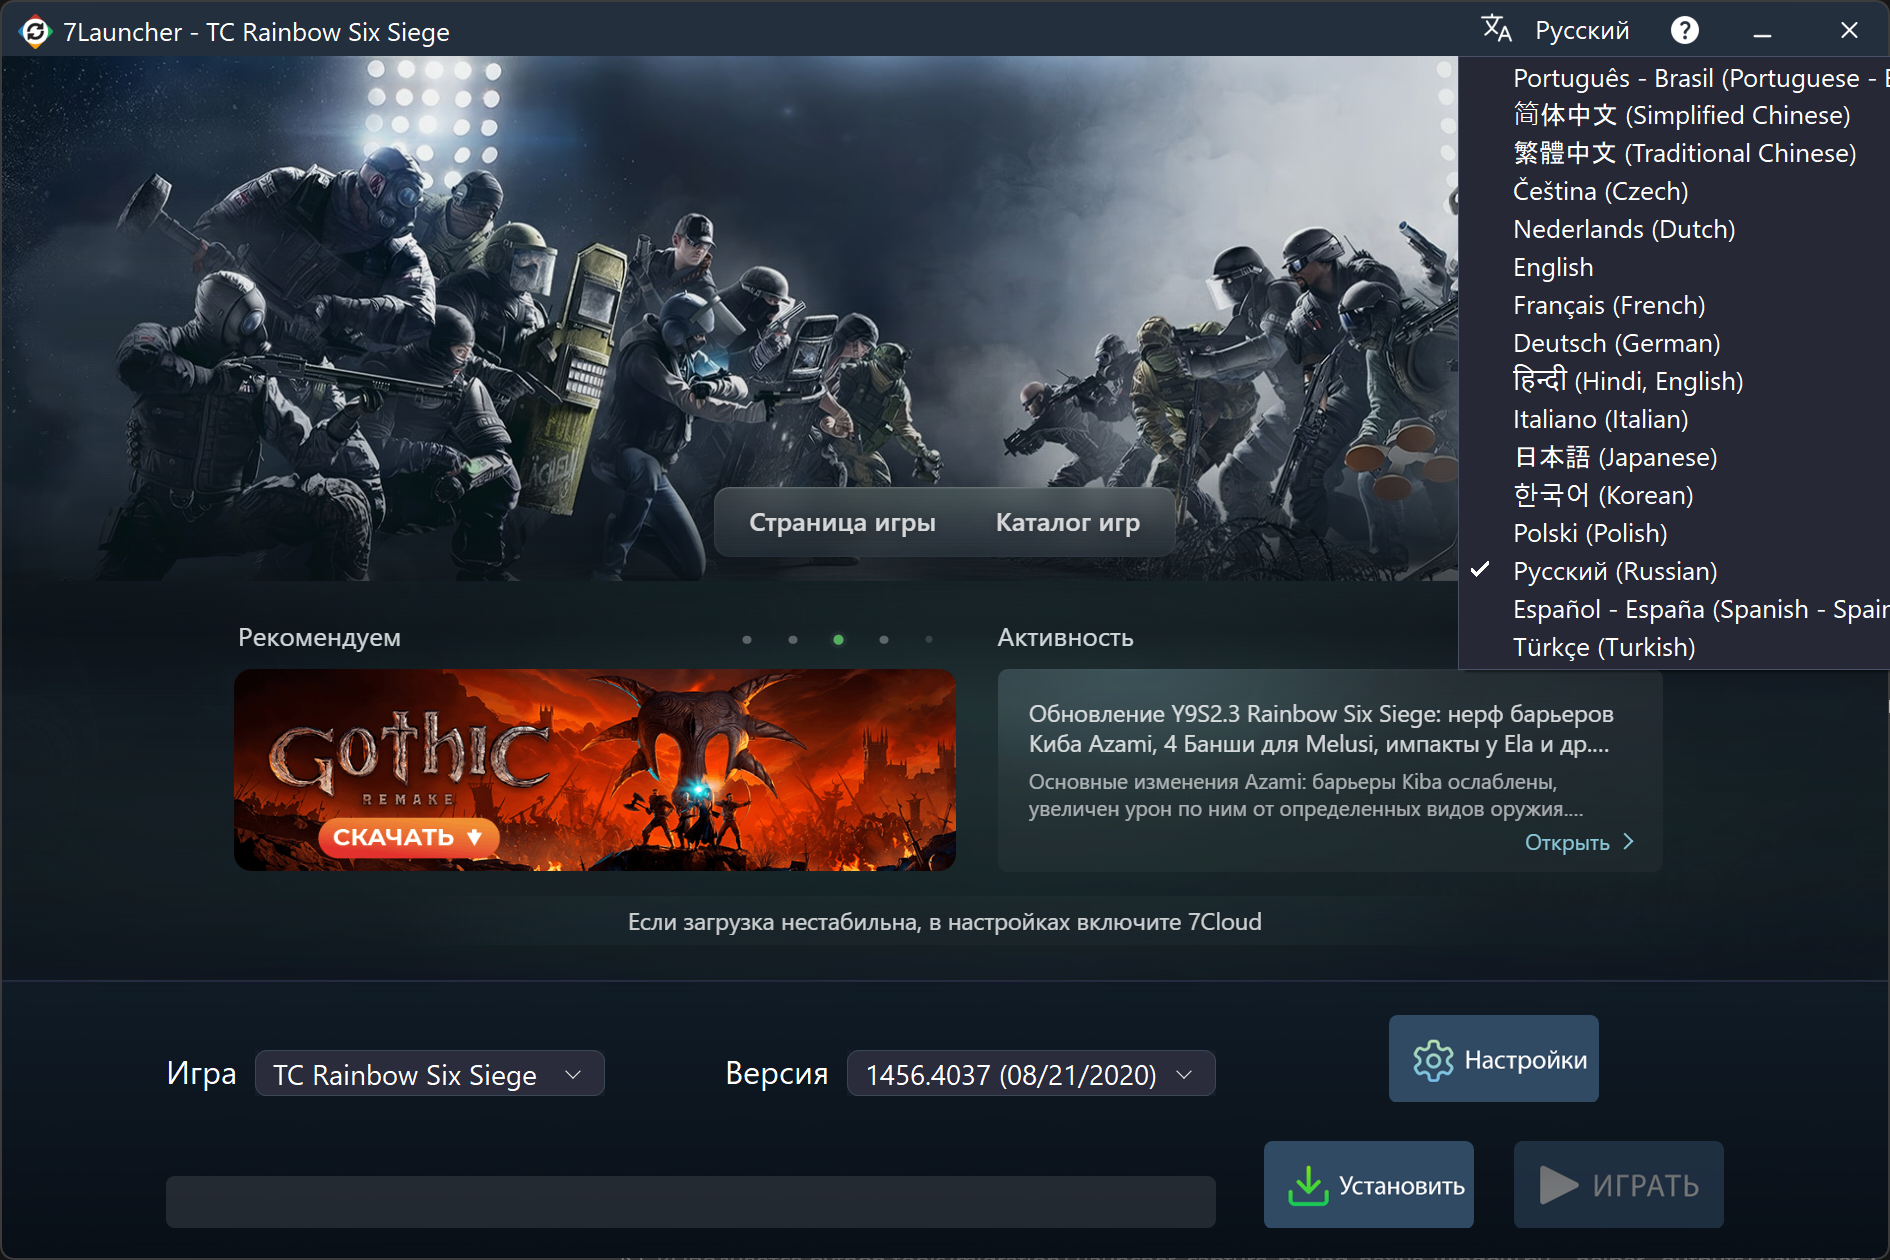Viewport: 1890px width, 1260px height.
Task: Click the ИГРАТЬ play button
Action: point(1619,1186)
